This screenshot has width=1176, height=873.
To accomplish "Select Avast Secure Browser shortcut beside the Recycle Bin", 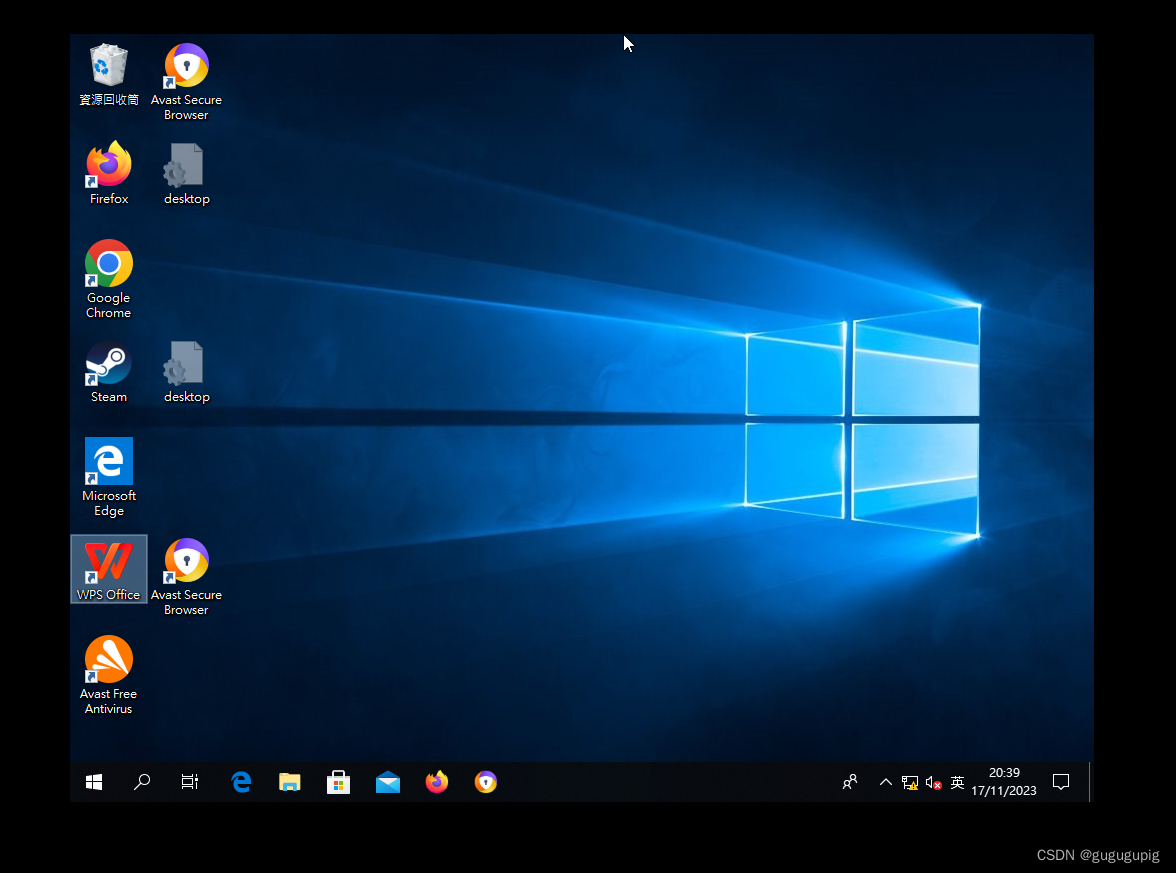I will (186, 82).
